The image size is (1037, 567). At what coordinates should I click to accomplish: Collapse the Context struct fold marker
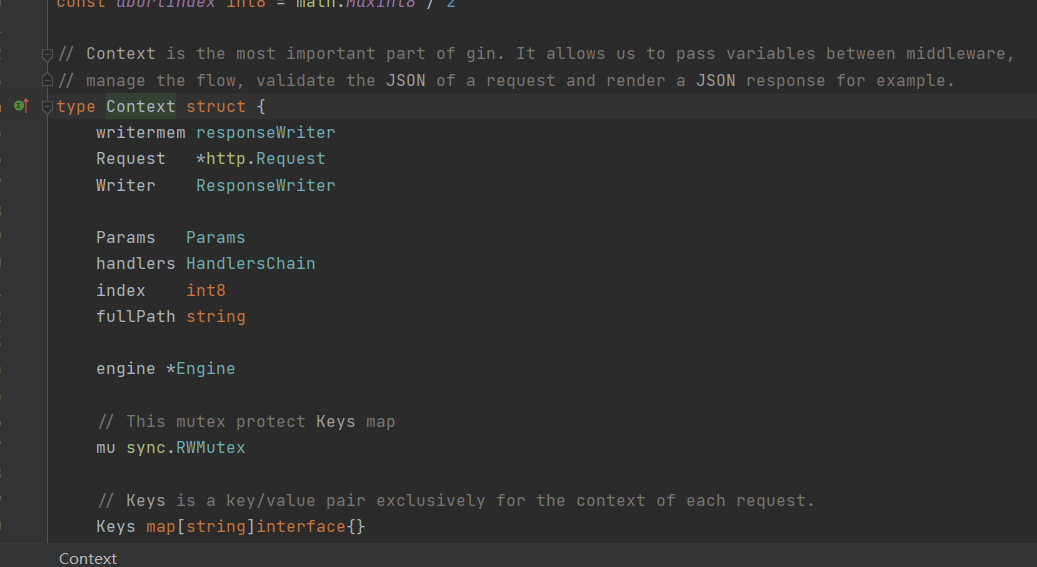click(x=47, y=107)
